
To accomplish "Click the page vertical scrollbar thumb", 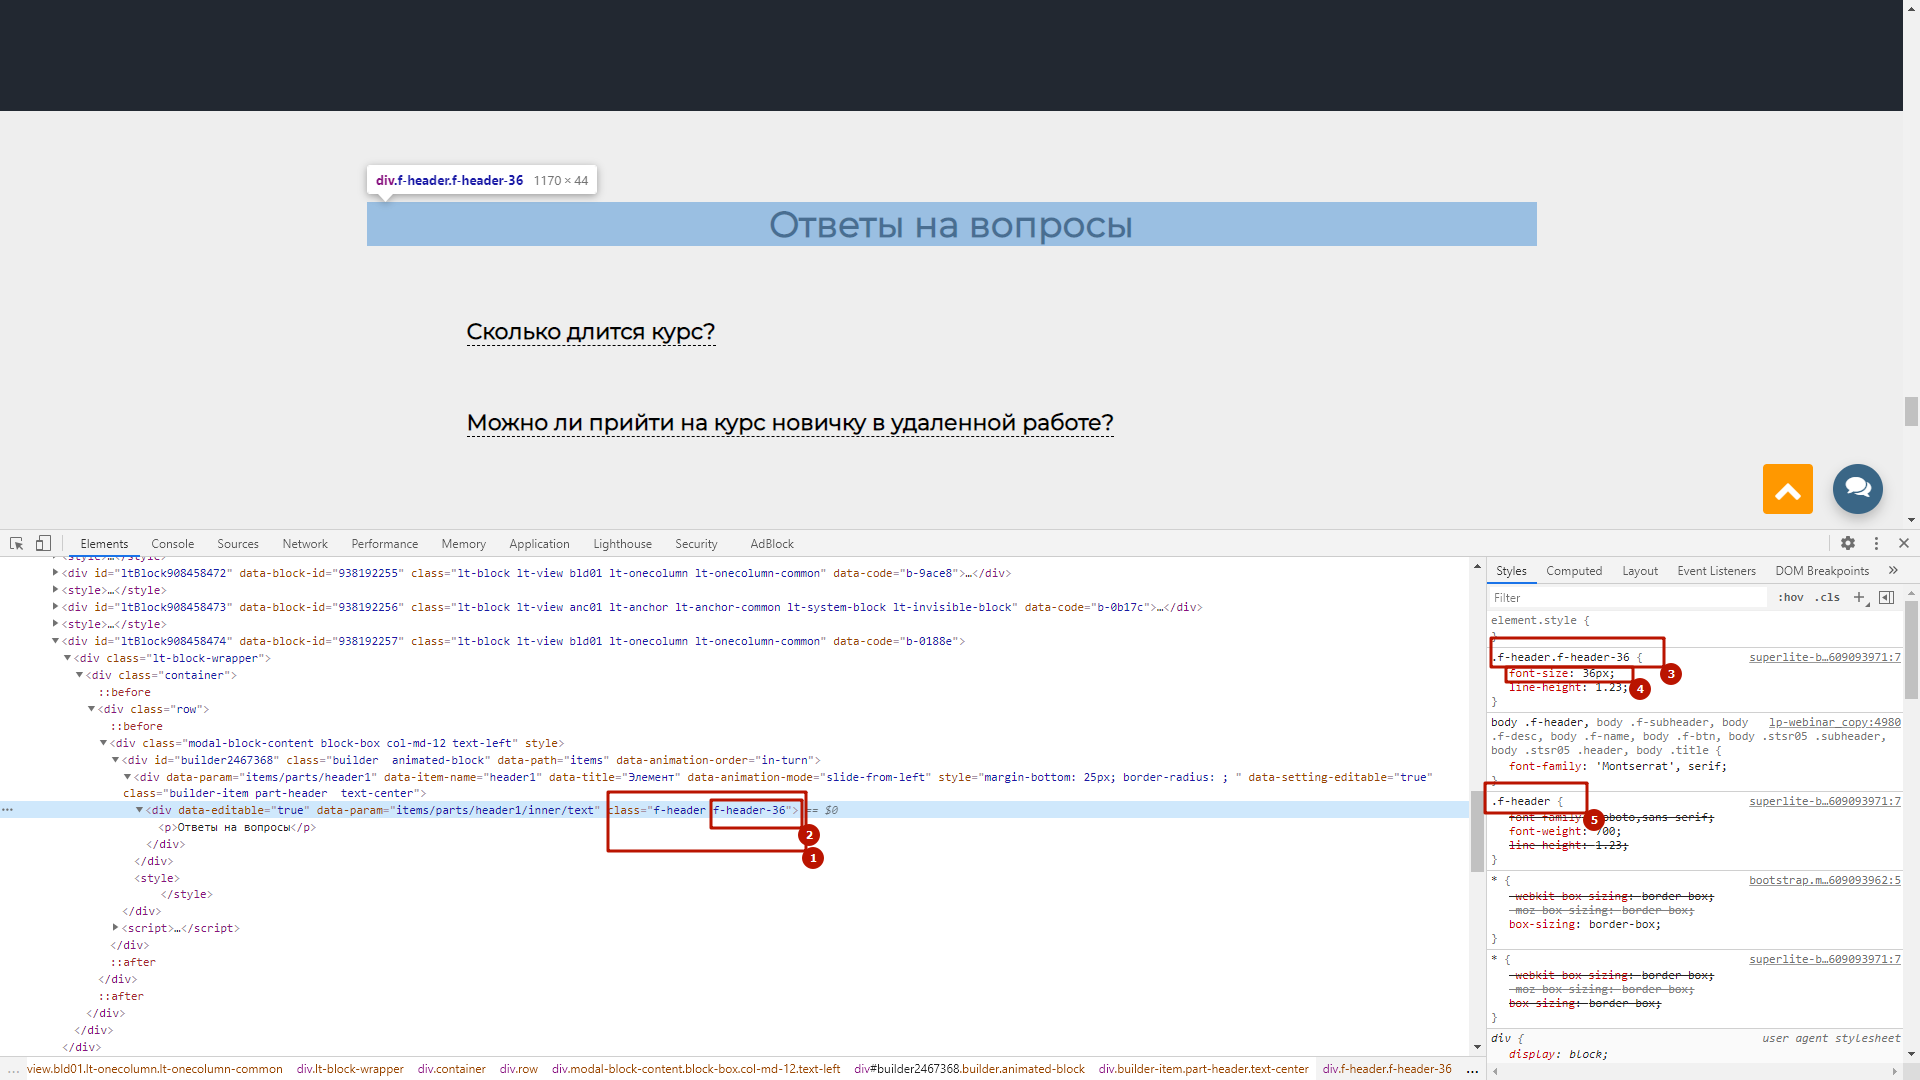I will (x=1911, y=411).
